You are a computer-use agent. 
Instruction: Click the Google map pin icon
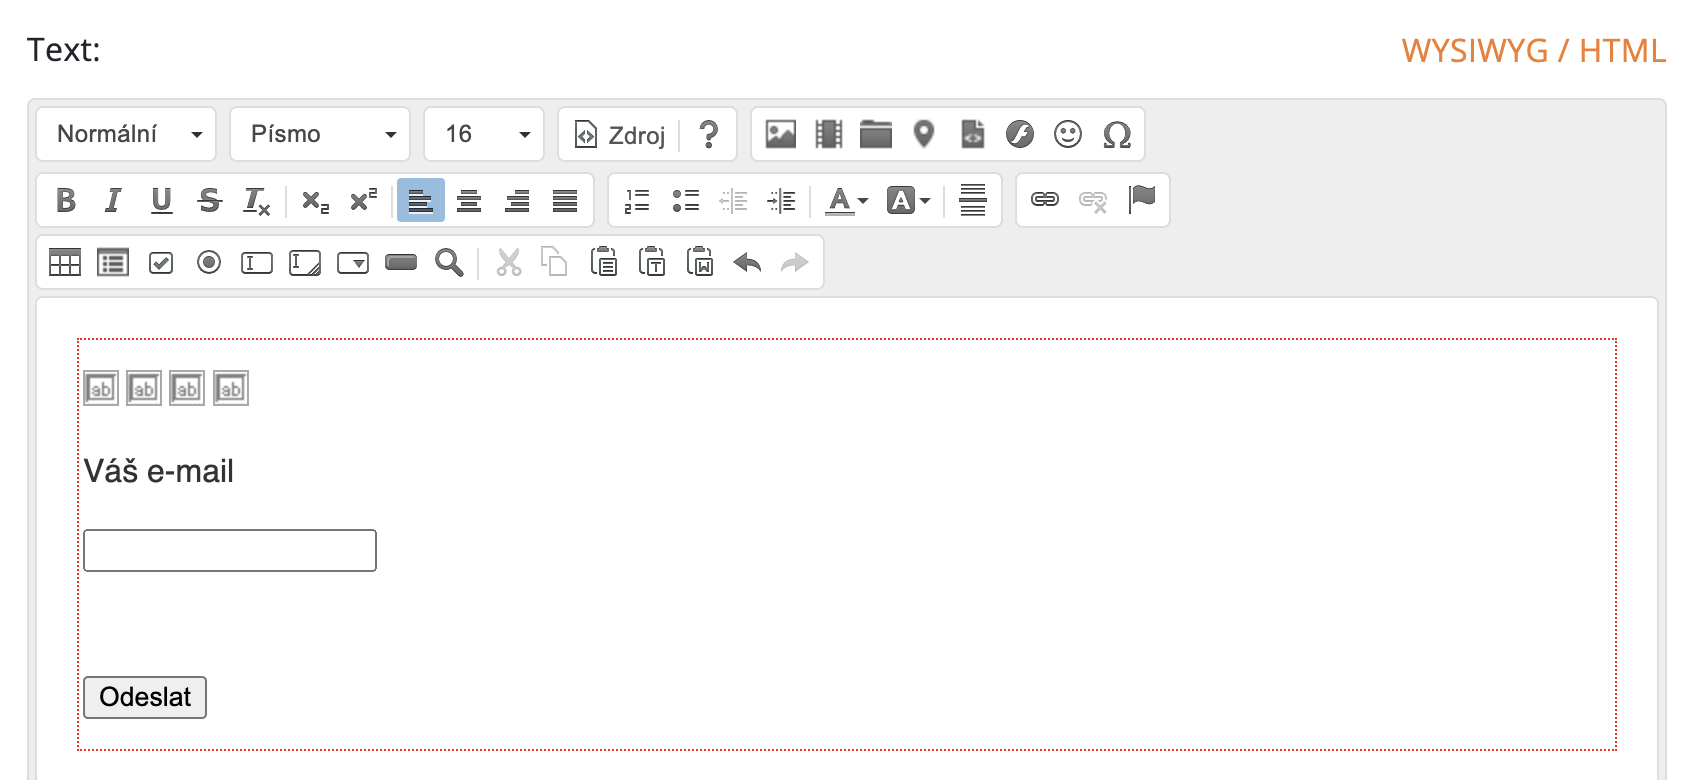[x=924, y=134]
